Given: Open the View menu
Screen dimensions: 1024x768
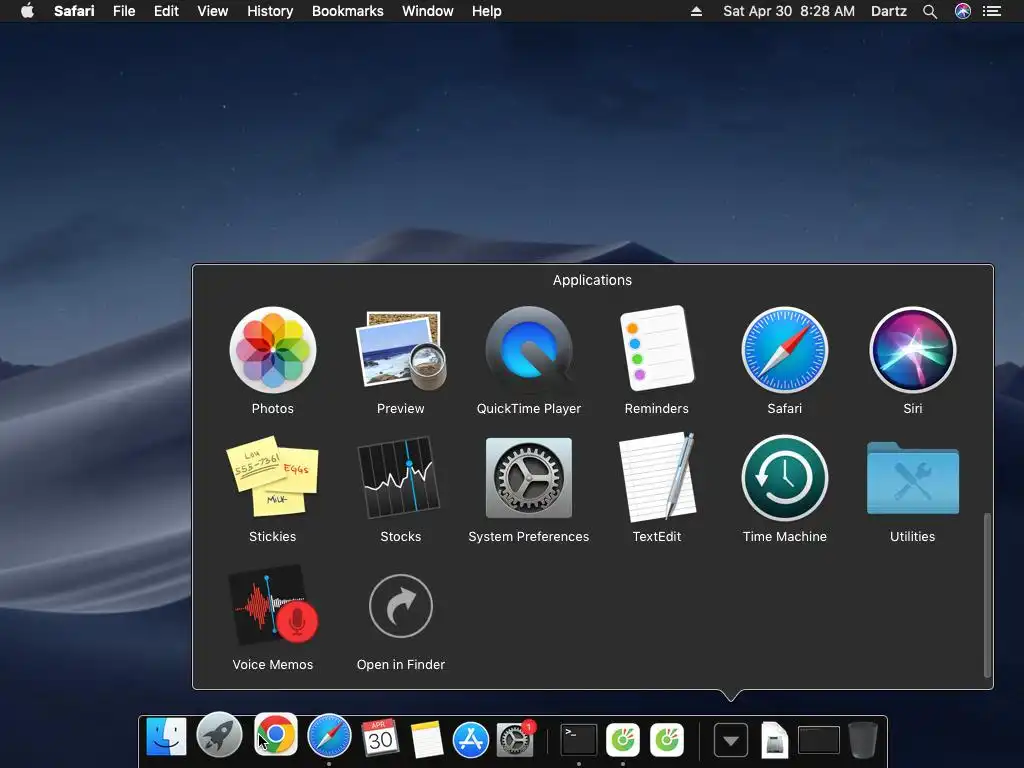Looking at the screenshot, I should click(213, 11).
